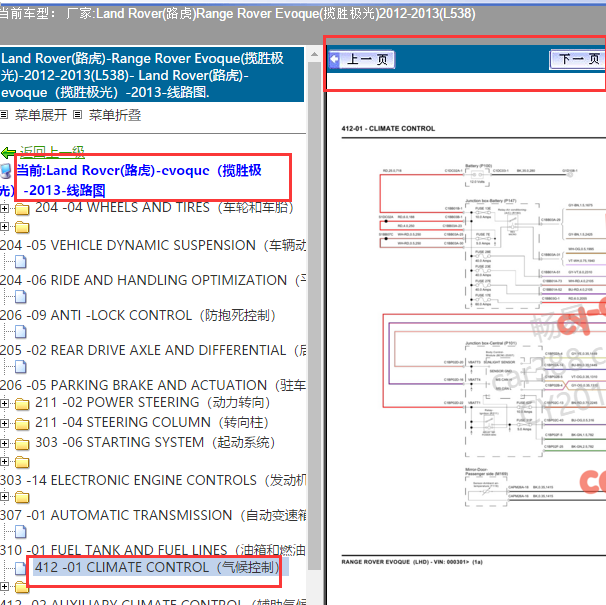Viewport: 606px width, 605px height.
Task: Expand the 303 -06 STARTING SYSTEM node
Action: pos(4,443)
